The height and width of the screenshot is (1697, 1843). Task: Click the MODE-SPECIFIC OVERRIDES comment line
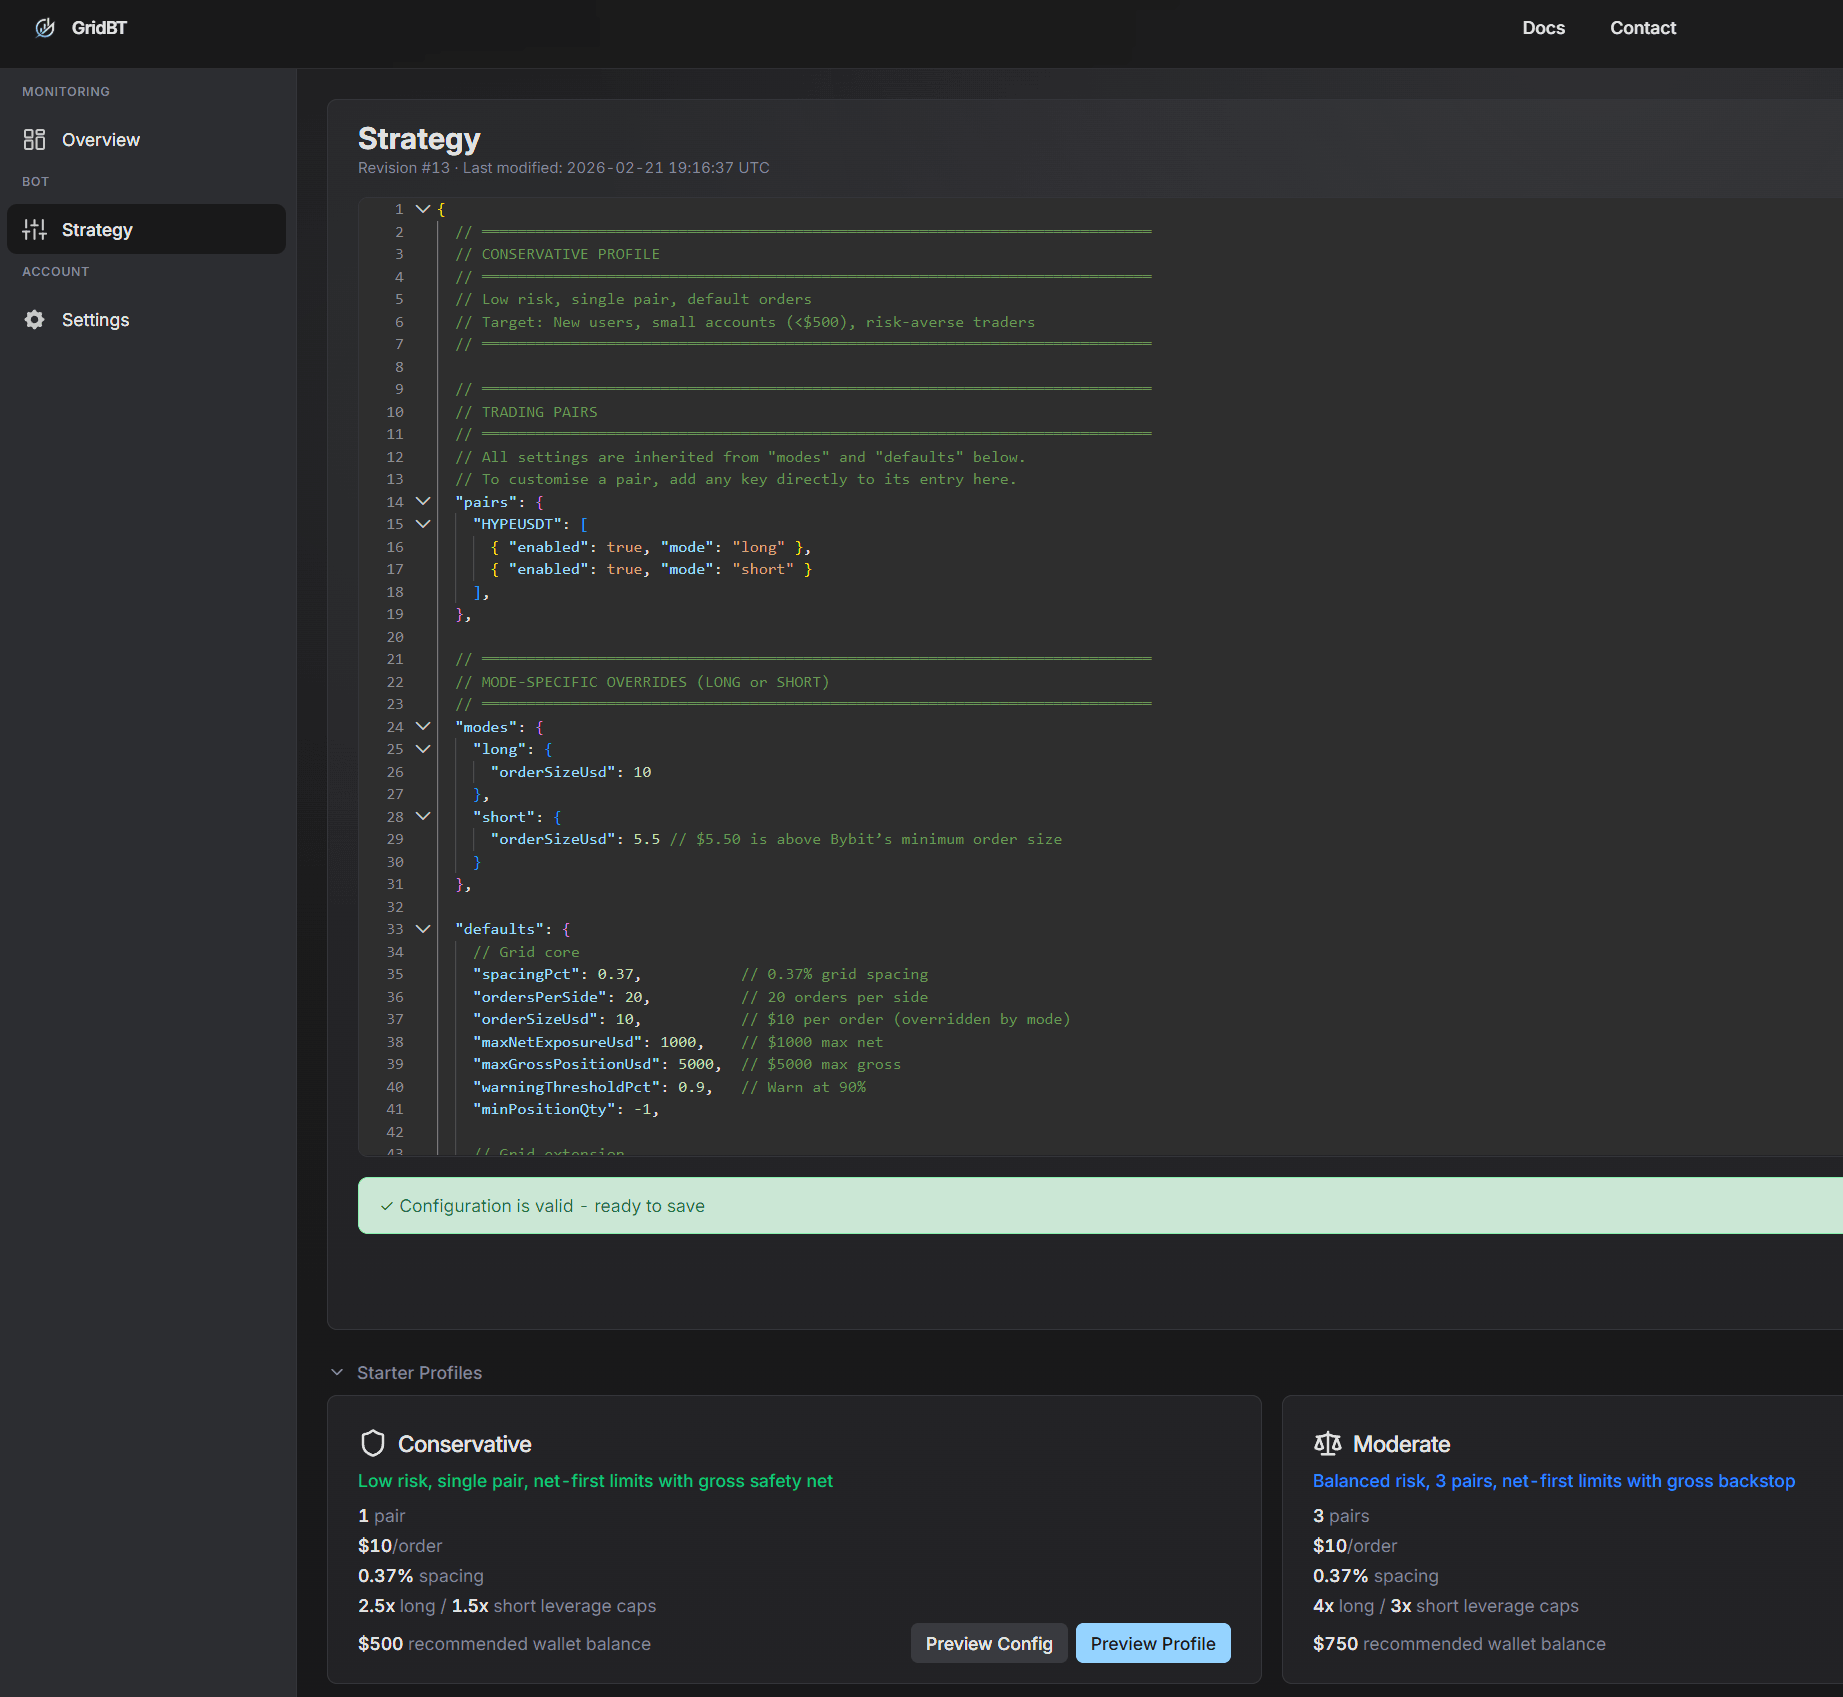[643, 682]
